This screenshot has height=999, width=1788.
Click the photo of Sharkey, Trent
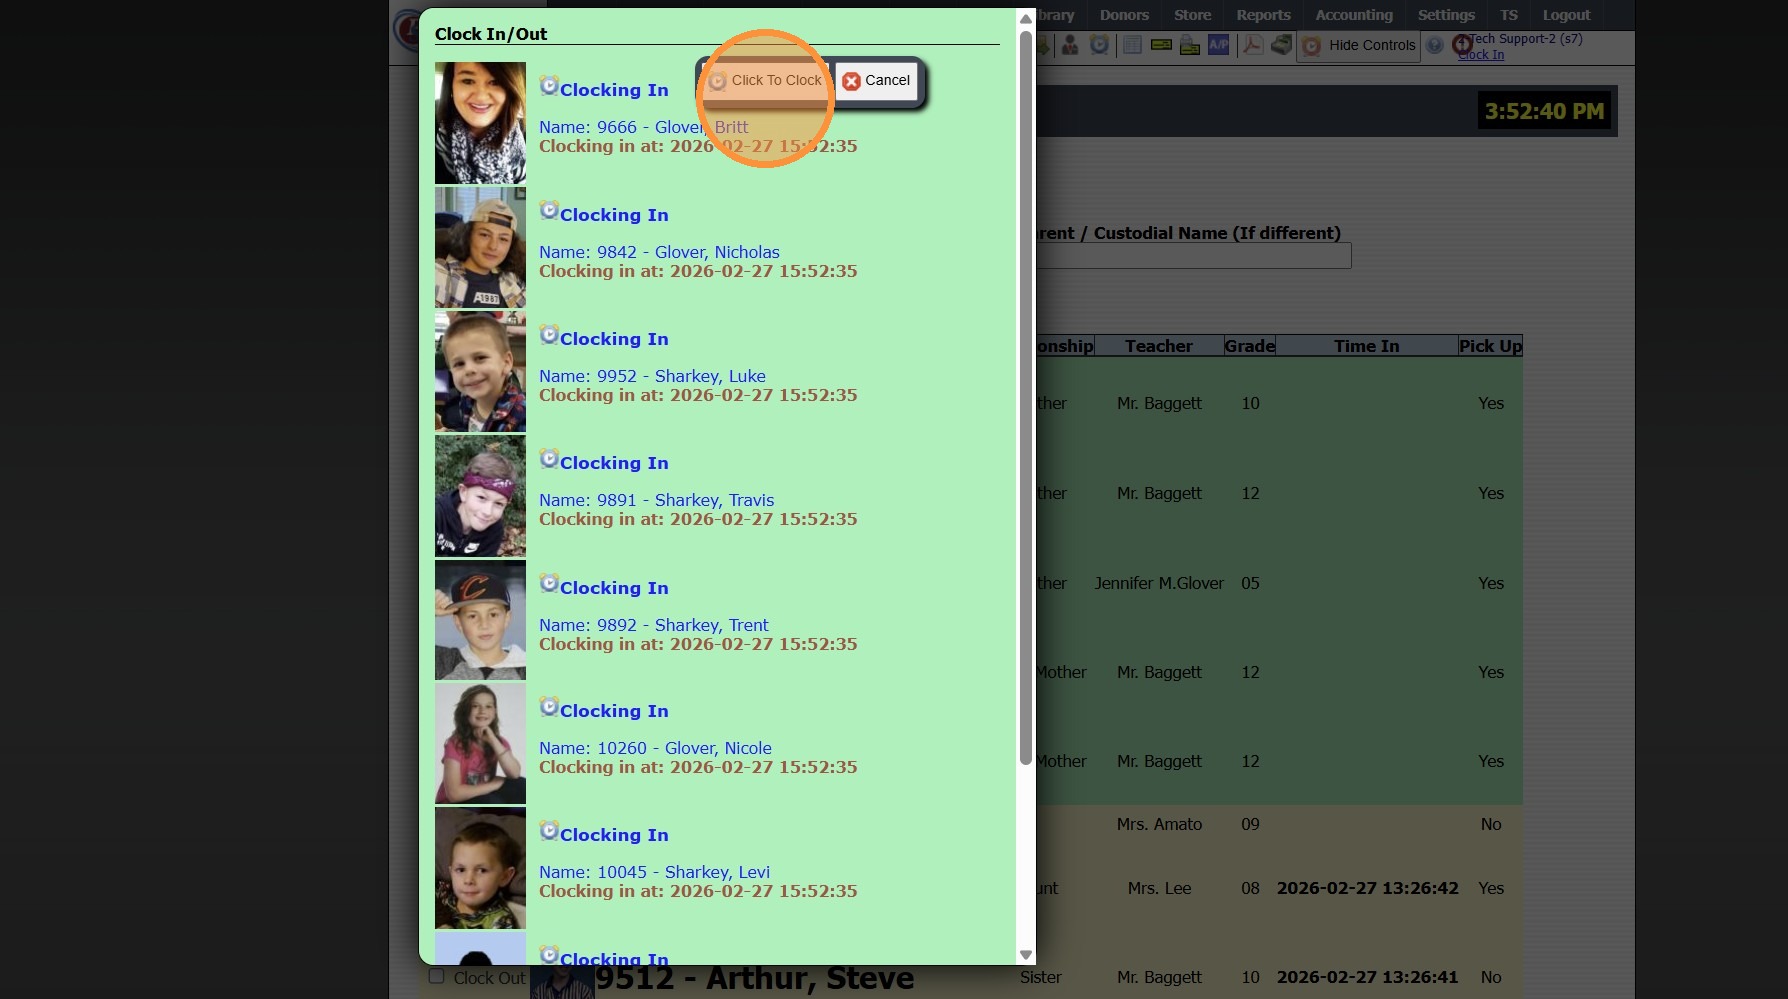coord(480,620)
